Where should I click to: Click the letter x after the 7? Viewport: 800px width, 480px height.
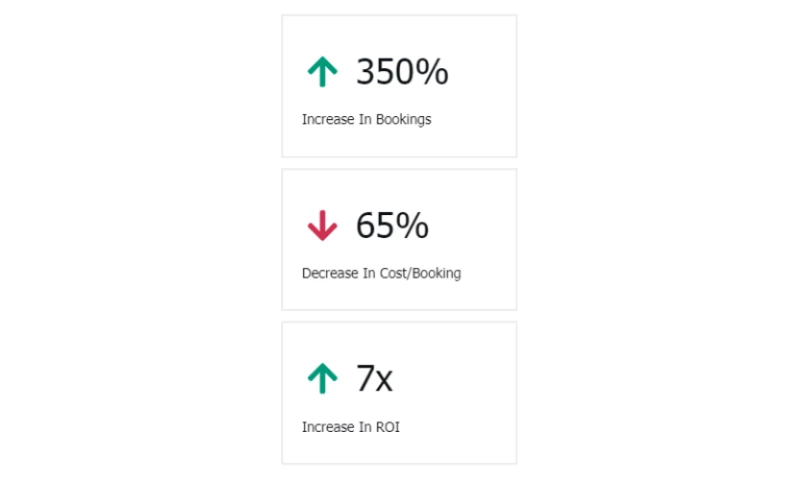click(x=385, y=380)
